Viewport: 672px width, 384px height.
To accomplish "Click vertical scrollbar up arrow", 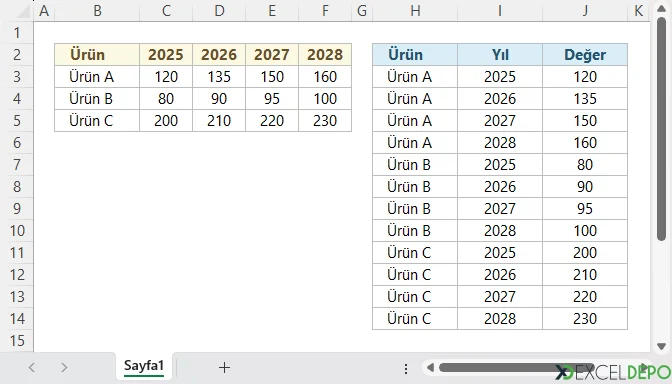I will click(x=661, y=9).
